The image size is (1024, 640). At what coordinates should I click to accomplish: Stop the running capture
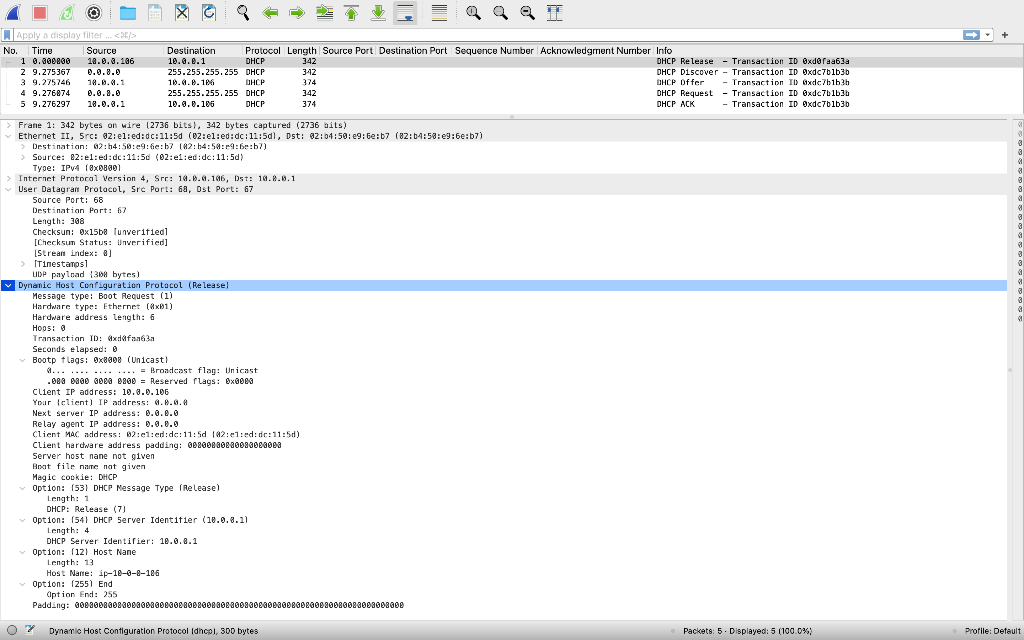(x=38, y=12)
